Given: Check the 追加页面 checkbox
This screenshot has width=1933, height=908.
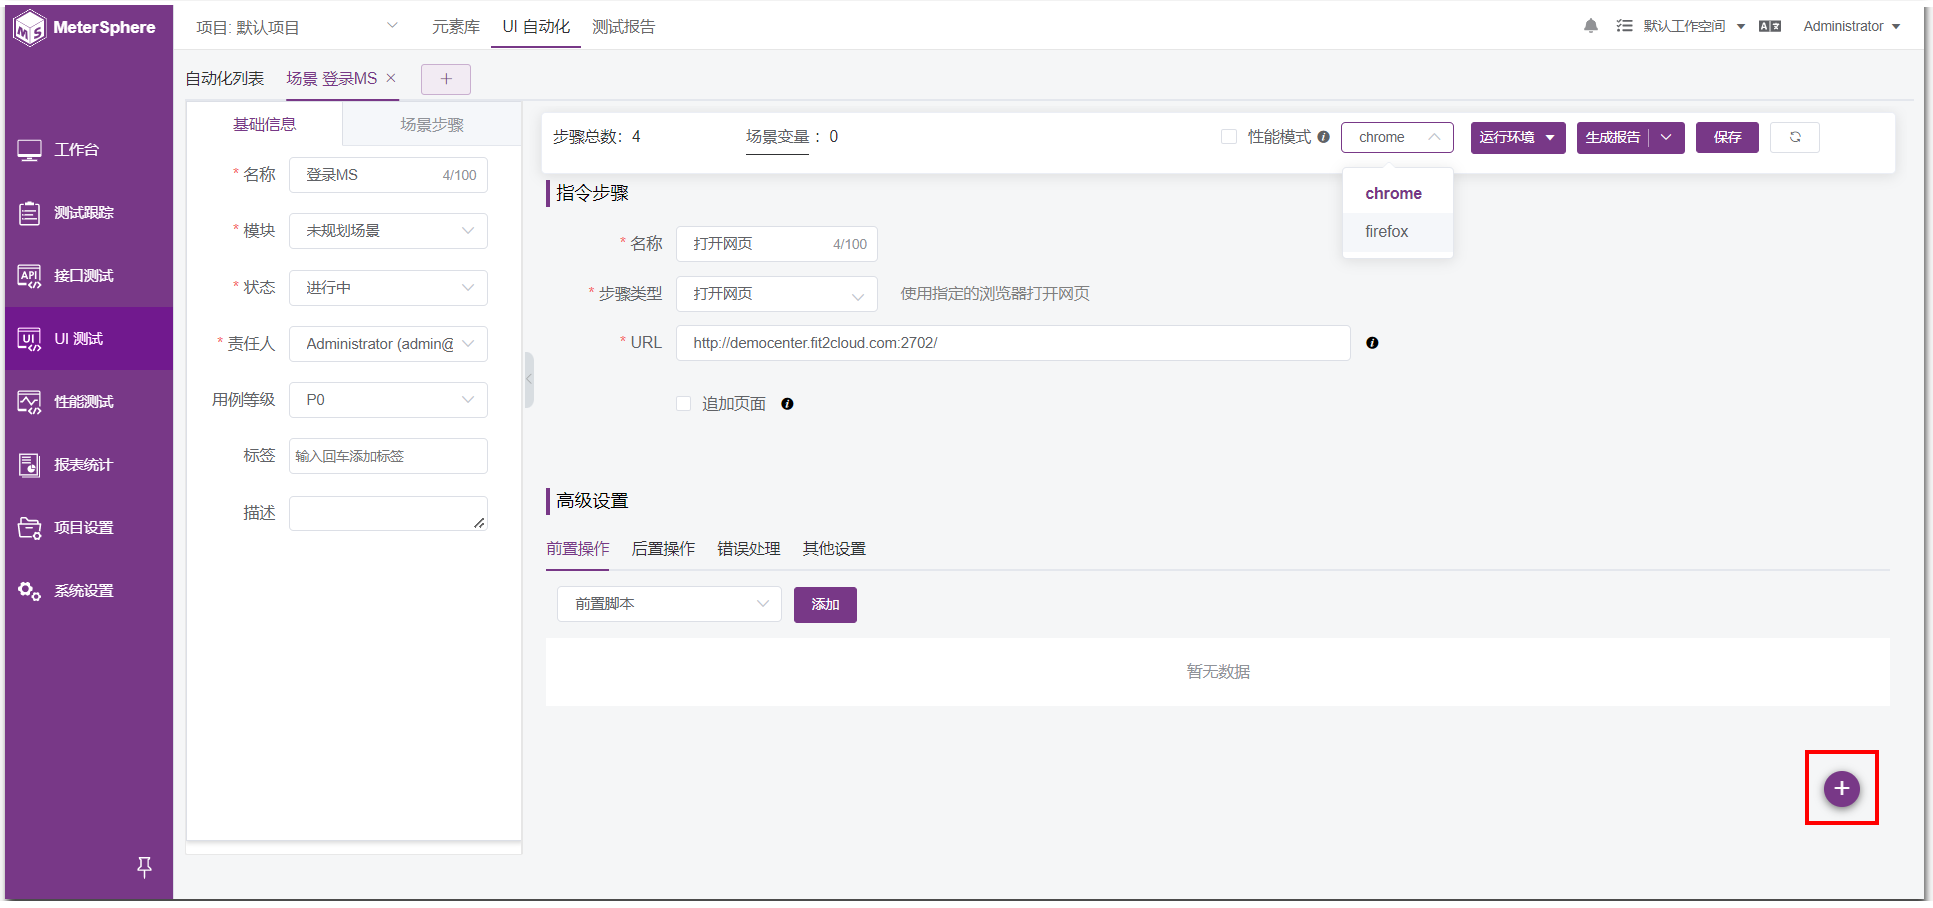Looking at the screenshot, I should [x=684, y=404].
